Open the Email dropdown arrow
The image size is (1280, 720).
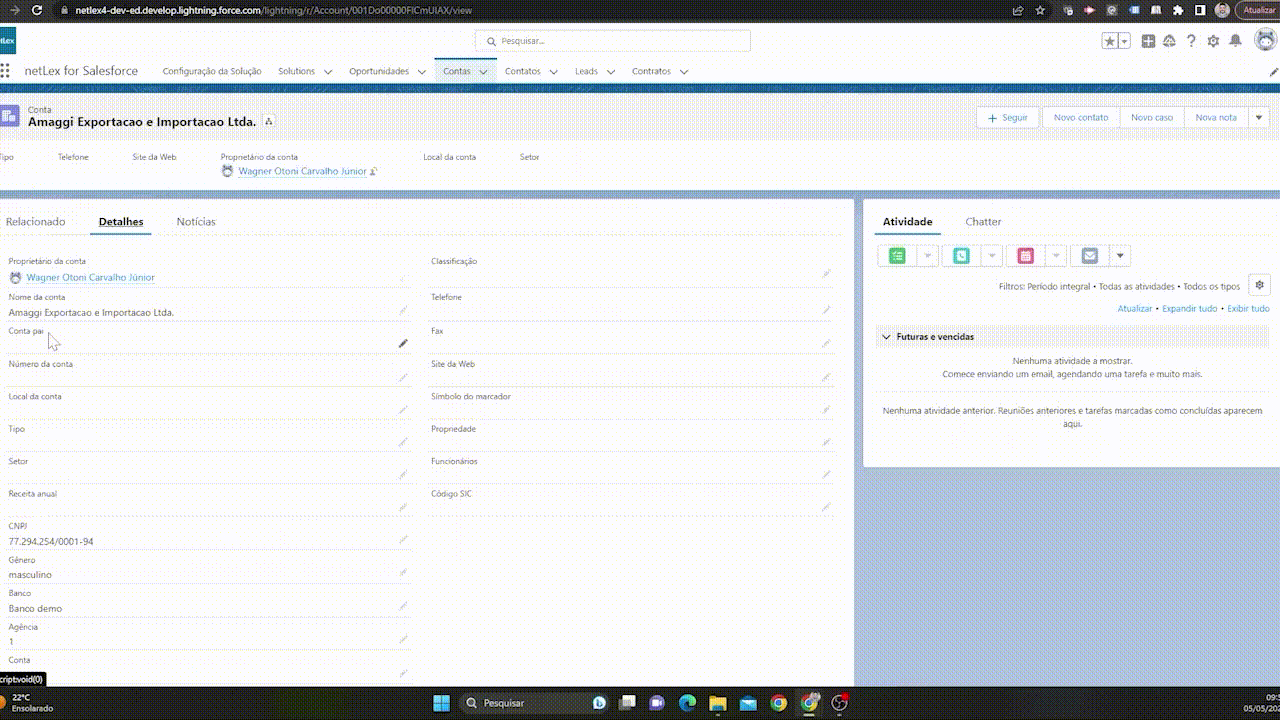coord(1120,256)
